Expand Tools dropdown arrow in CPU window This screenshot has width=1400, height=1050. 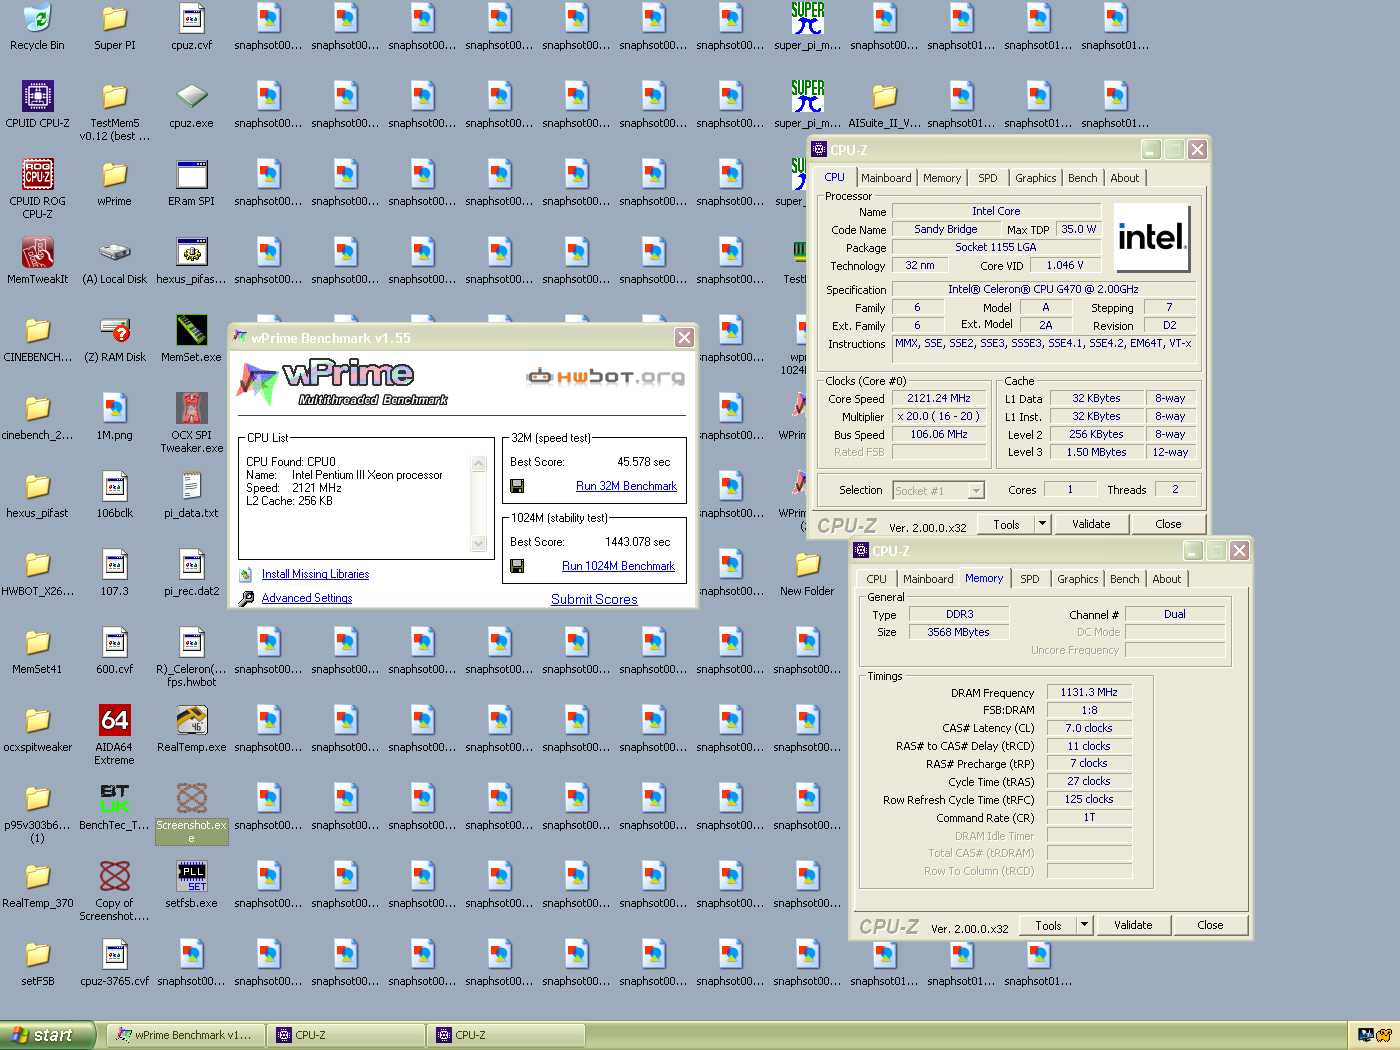point(1042,523)
